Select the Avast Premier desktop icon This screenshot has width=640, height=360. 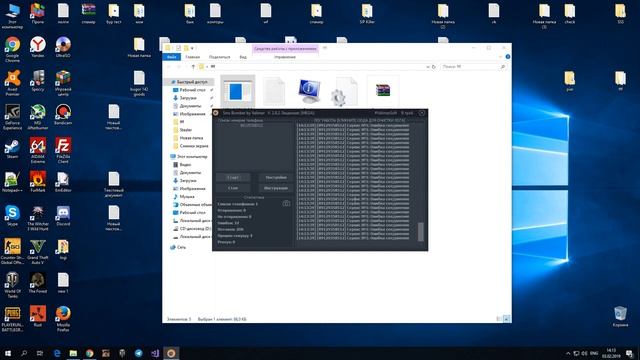point(12,83)
